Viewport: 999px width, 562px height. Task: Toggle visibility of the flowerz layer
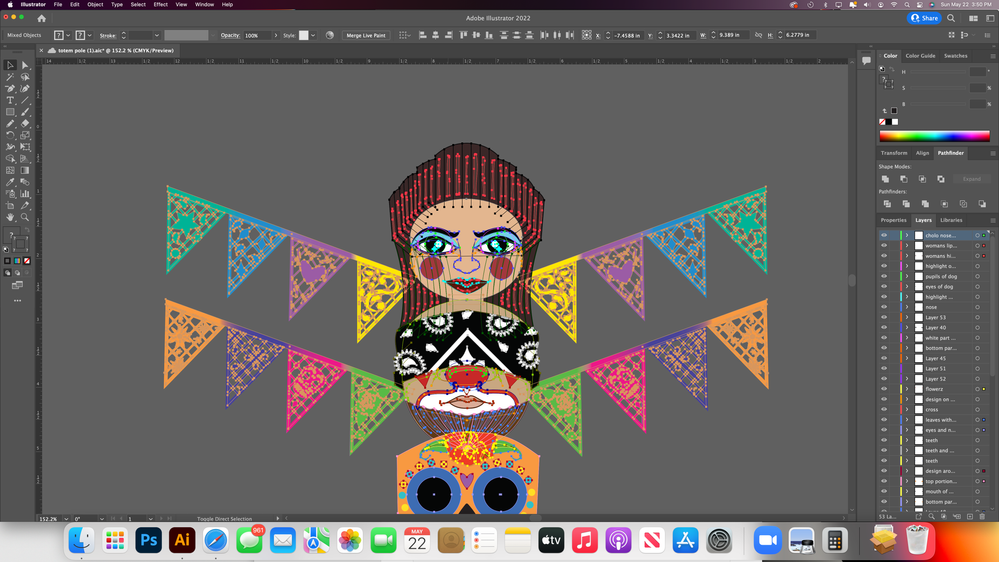point(884,389)
